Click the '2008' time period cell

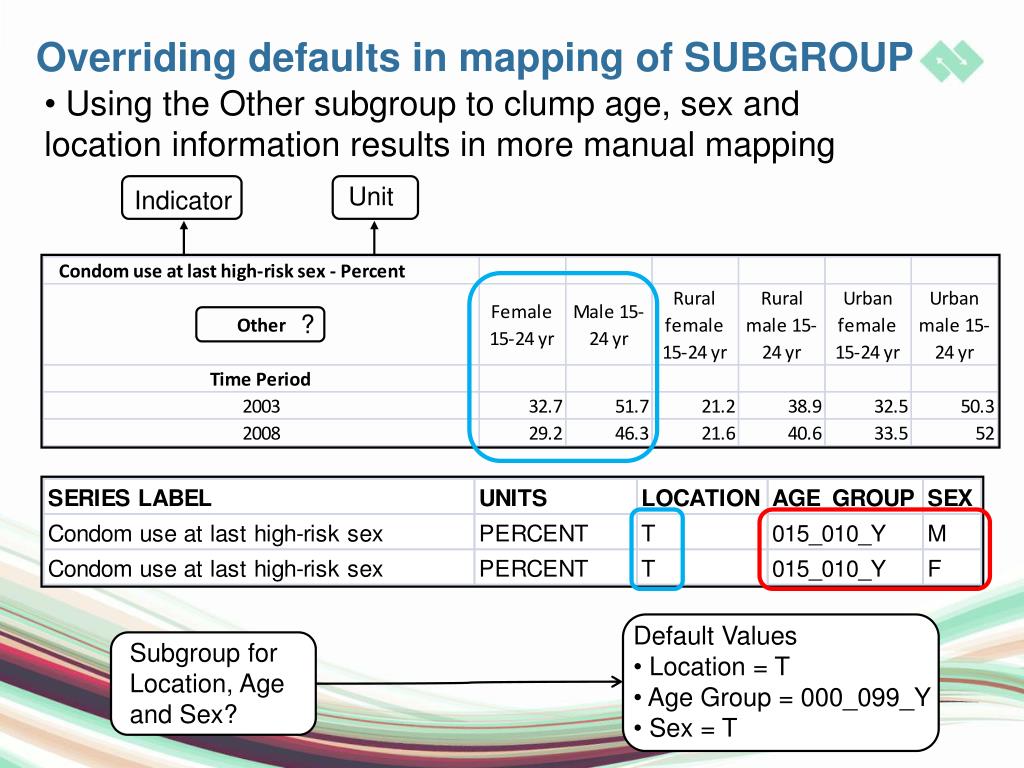[261, 433]
